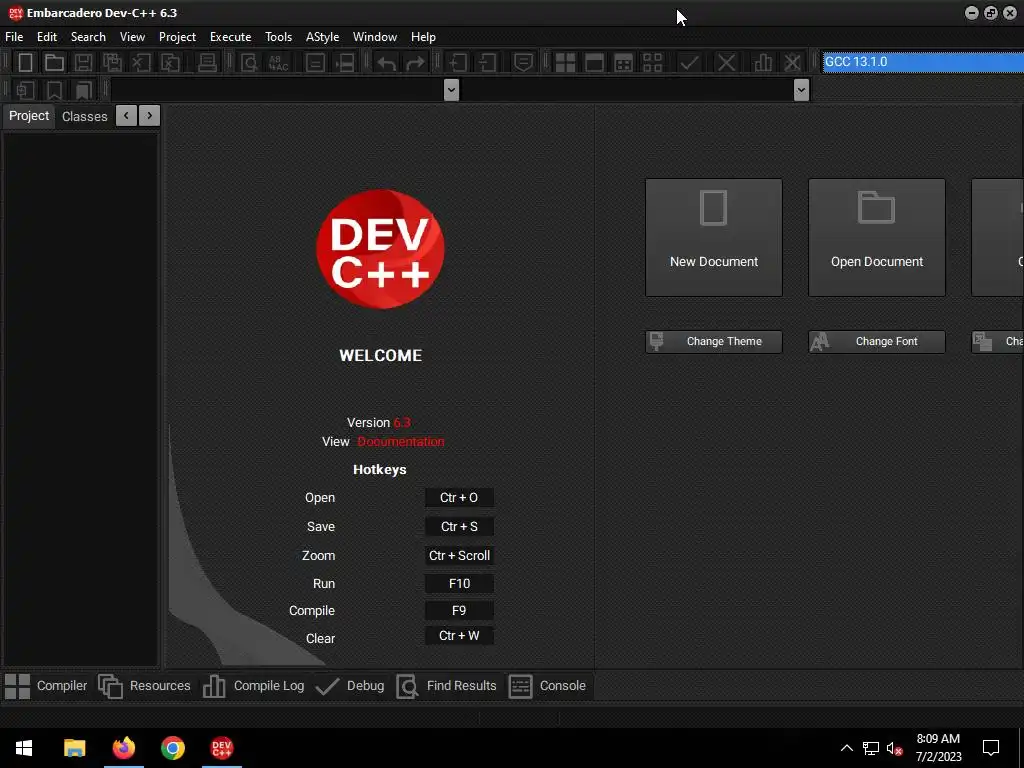Viewport: 1024px width, 768px height.
Task: Click the red 6.3 version link
Action: pyautogui.click(x=402, y=423)
